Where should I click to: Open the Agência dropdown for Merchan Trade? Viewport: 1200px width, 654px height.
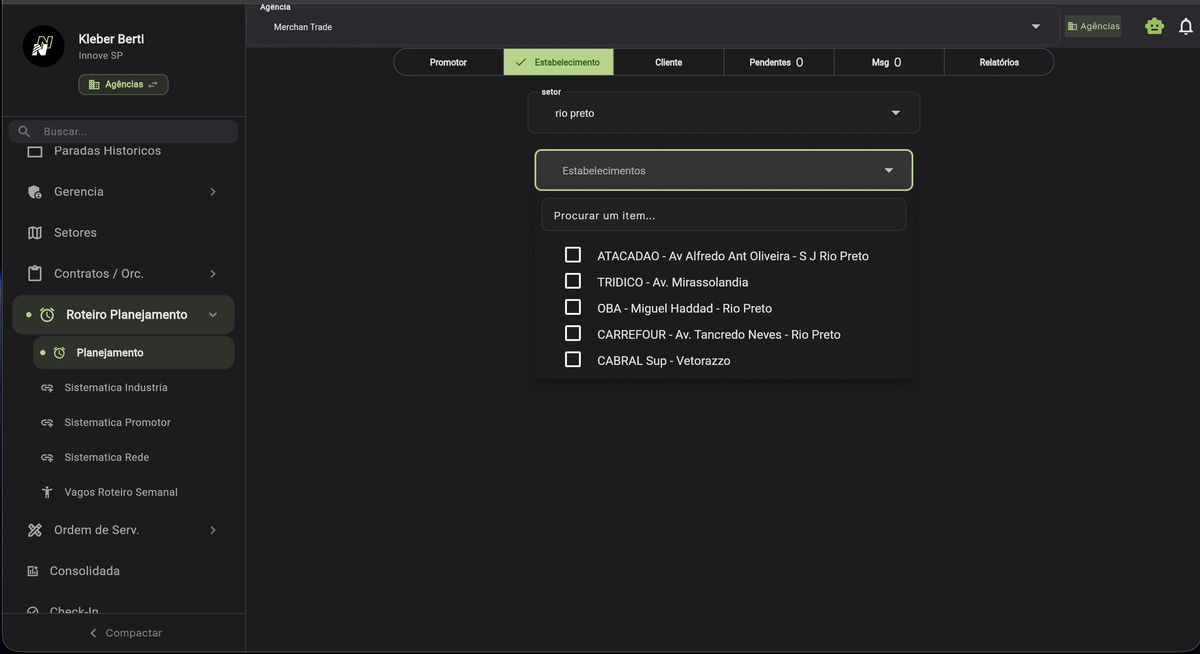click(1035, 26)
